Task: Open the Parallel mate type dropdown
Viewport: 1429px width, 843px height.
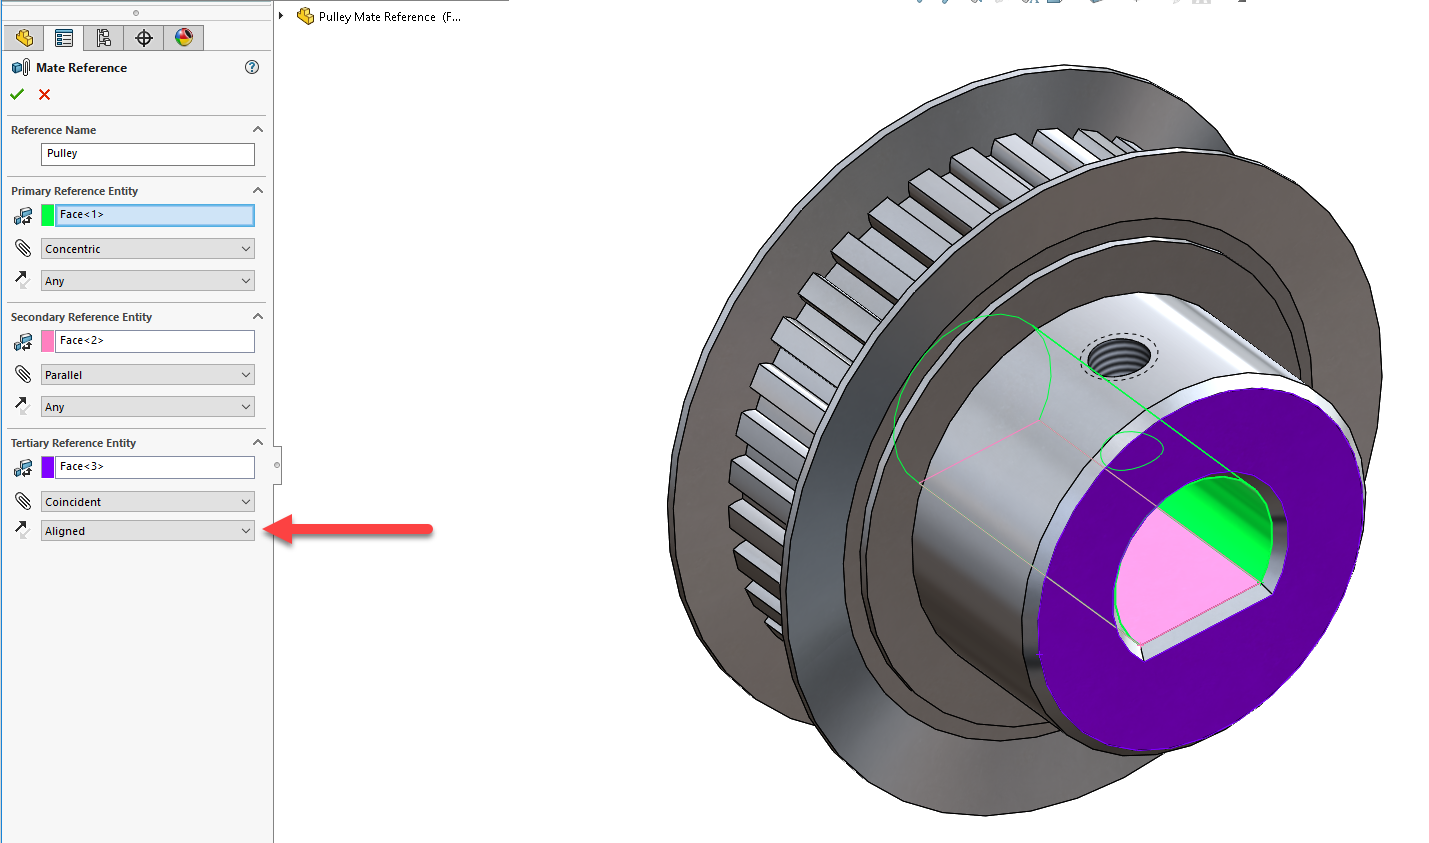Action: coord(148,375)
